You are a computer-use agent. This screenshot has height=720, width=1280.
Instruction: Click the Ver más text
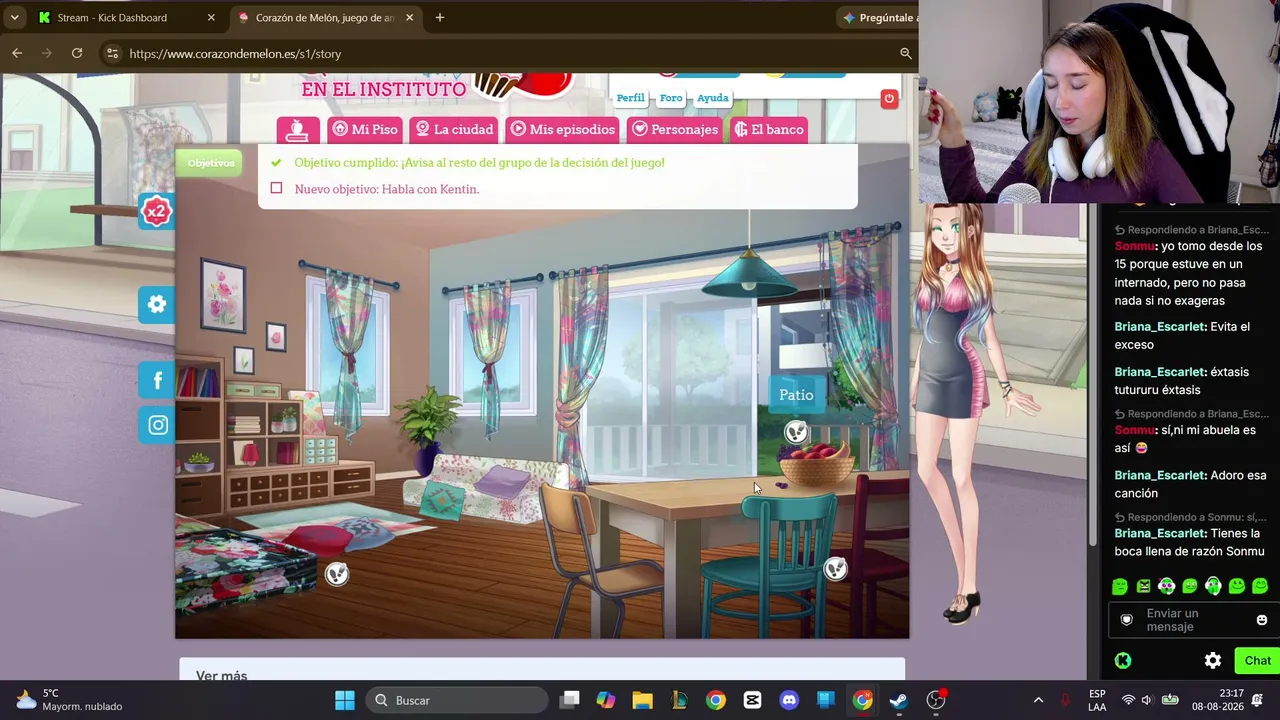point(221,676)
